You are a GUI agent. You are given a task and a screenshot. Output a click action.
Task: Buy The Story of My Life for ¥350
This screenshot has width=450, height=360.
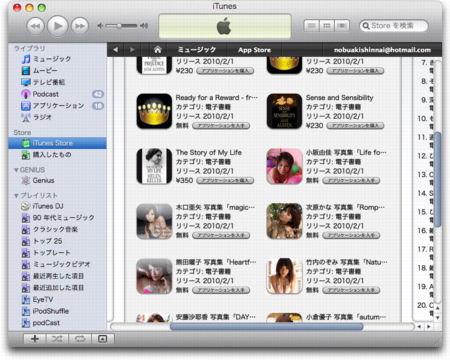[225, 180]
